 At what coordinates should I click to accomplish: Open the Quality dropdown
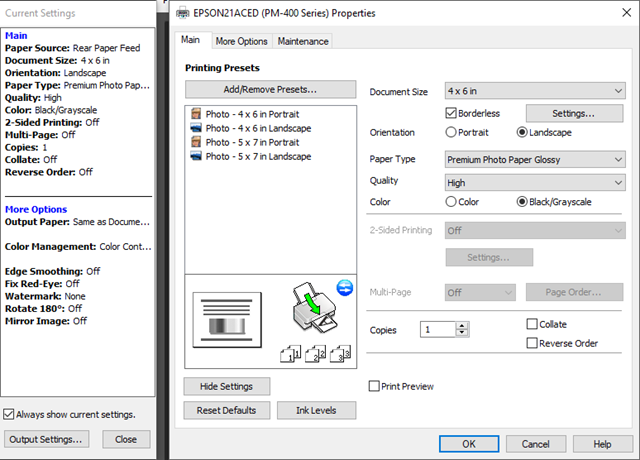(535, 183)
